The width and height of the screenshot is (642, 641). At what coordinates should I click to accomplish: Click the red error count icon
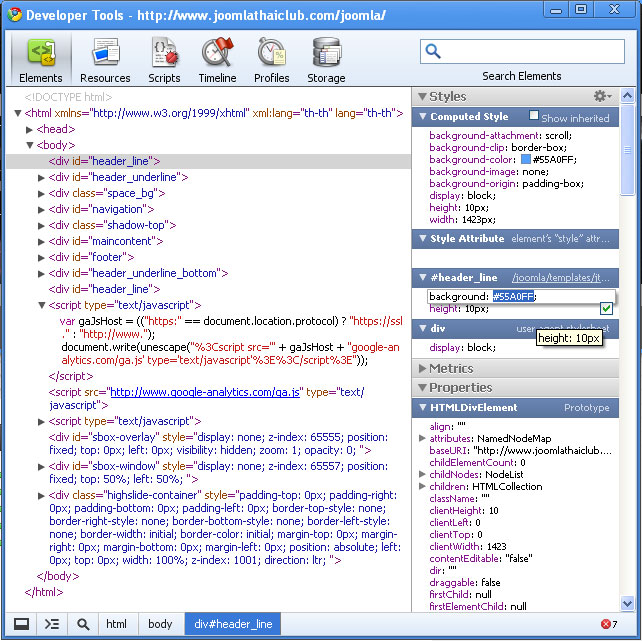pyautogui.click(x=606, y=624)
